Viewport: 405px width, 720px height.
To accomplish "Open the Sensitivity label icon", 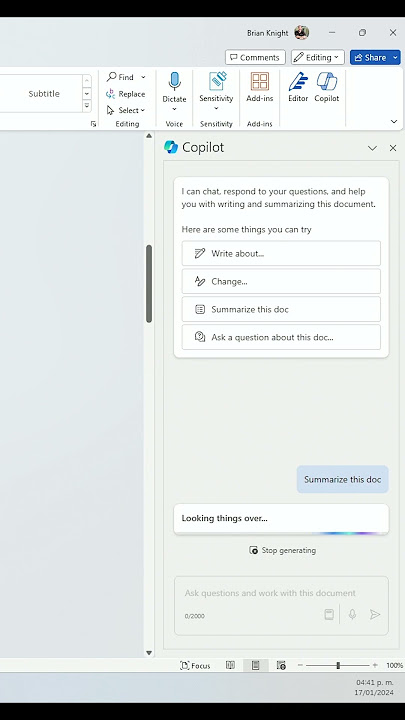I will tap(216, 81).
